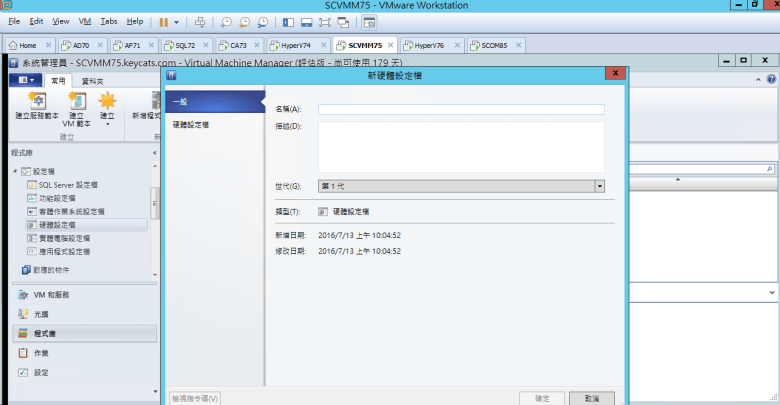780x405 pixels.
Task: Collapse the 設定檔 tree node
Action: [x=13, y=171]
